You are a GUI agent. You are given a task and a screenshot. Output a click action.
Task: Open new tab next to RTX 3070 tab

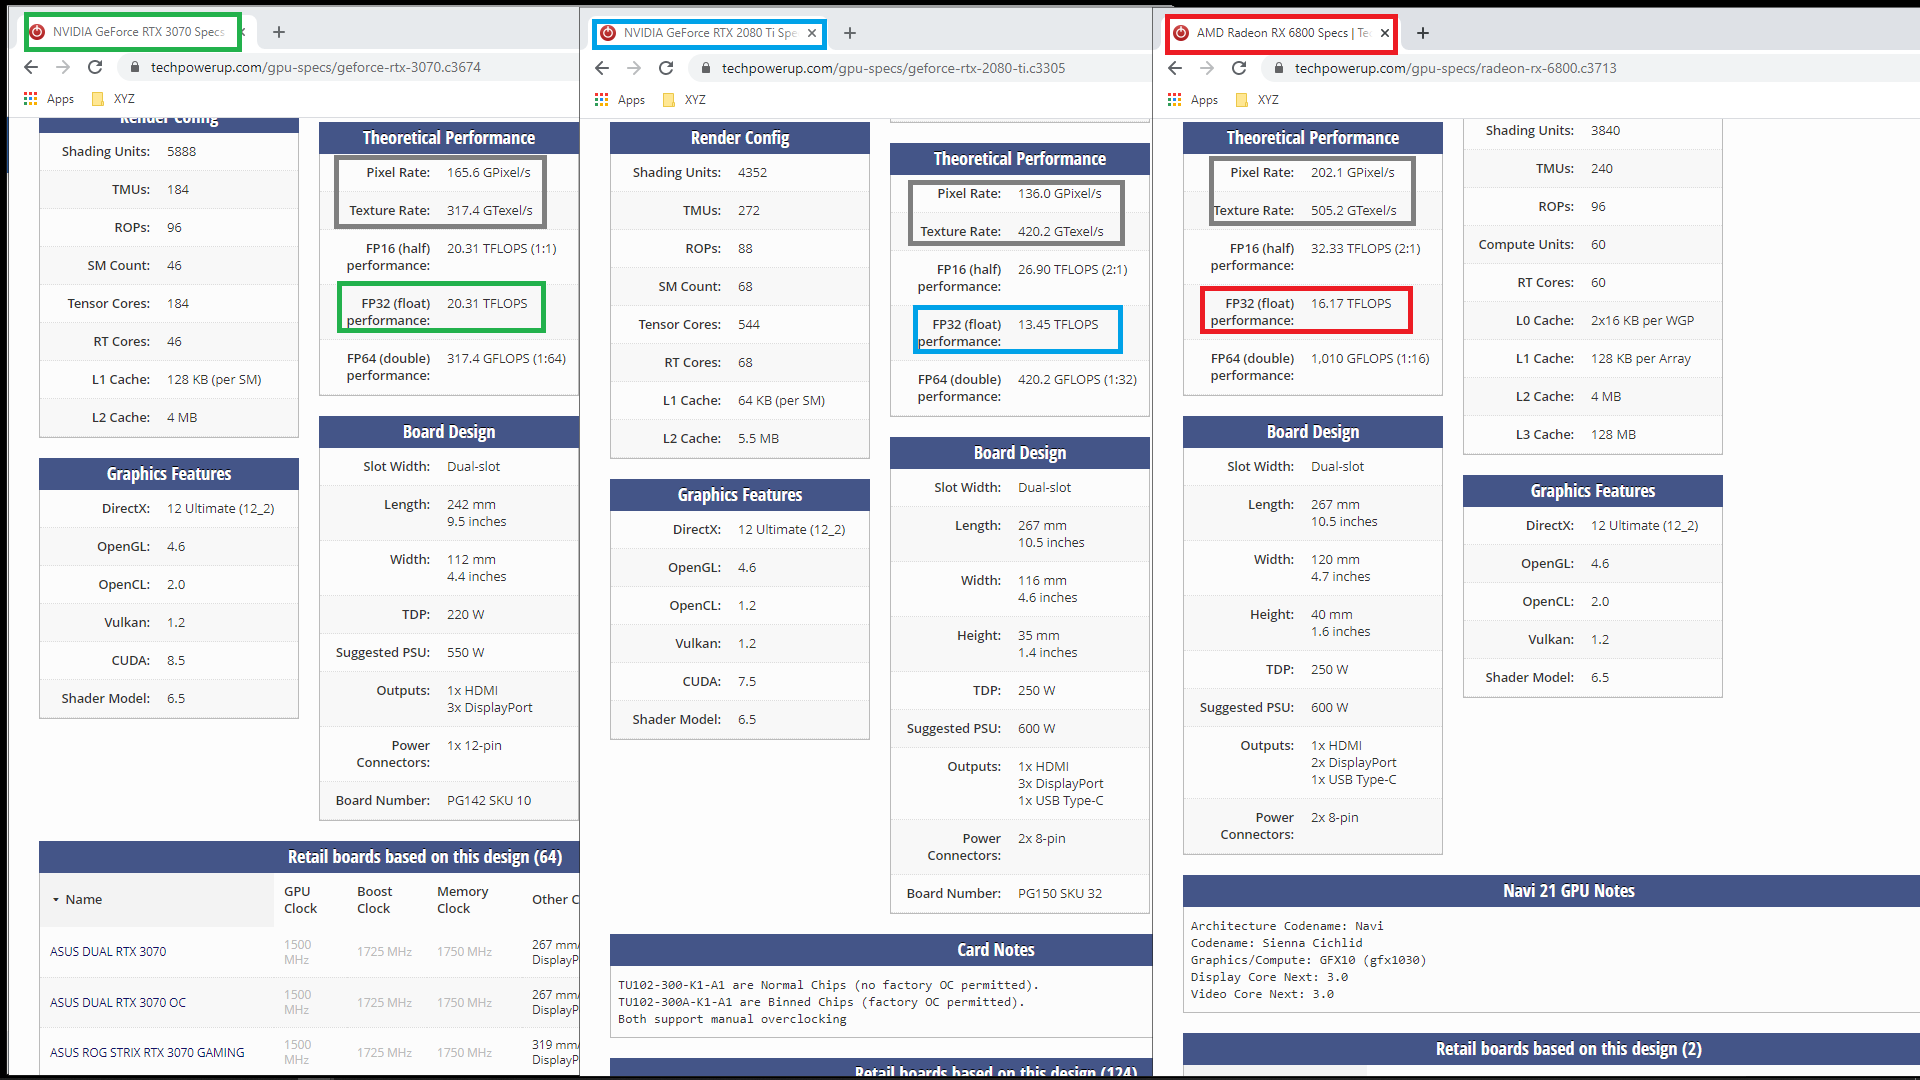tap(279, 32)
